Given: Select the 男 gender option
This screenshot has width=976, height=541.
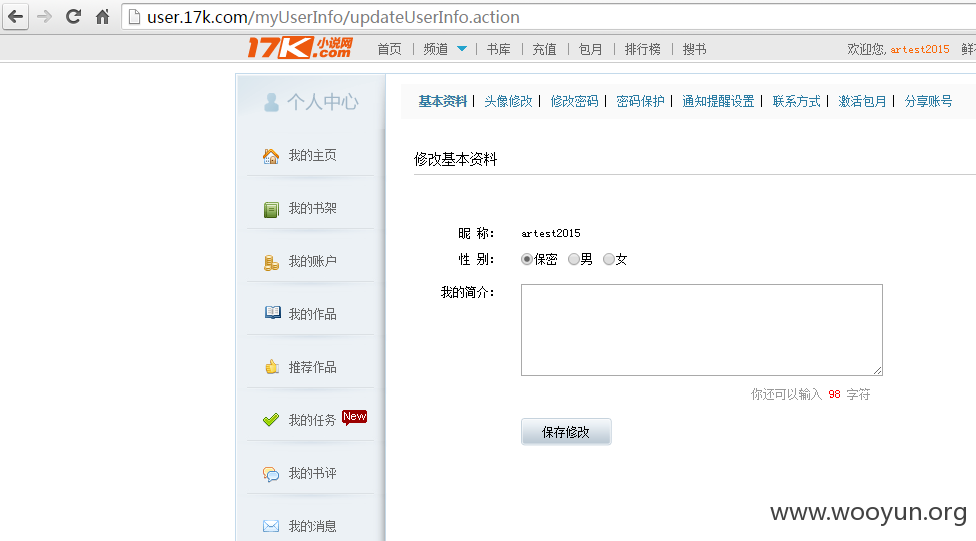Looking at the screenshot, I should tap(574, 260).
